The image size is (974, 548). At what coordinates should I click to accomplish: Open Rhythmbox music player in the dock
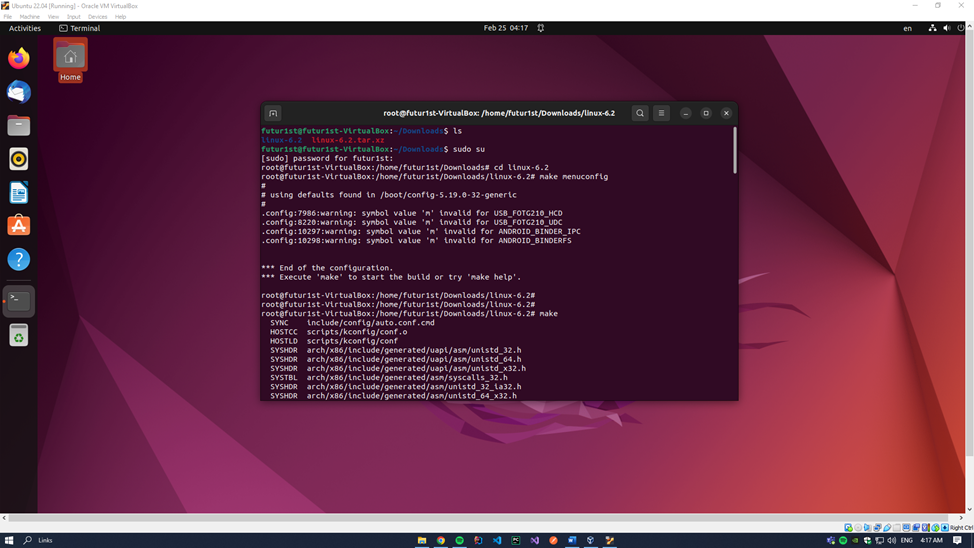coord(19,159)
